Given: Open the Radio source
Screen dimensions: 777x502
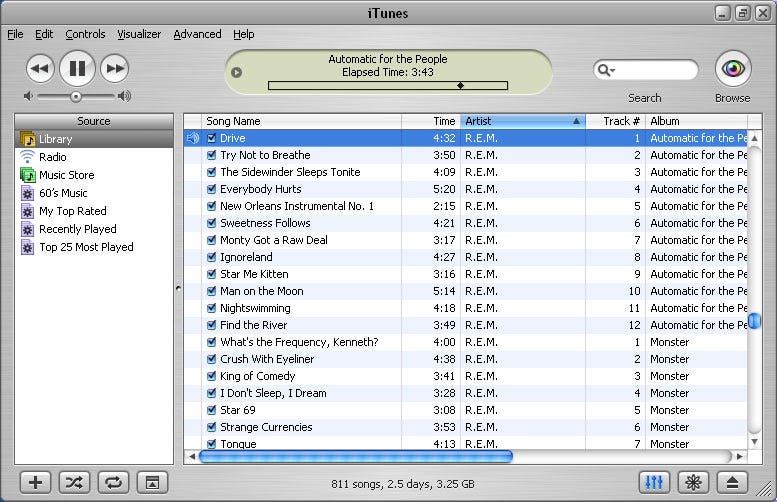Looking at the screenshot, I should tap(94, 157).
